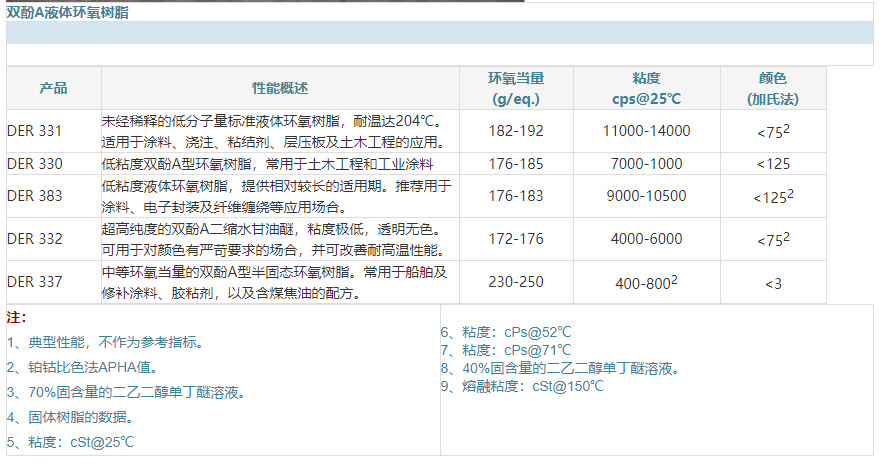Image resolution: width=890 pixels, height=465 pixels.
Task: Click color value <3 in DER 337 row
Action: 773,283
